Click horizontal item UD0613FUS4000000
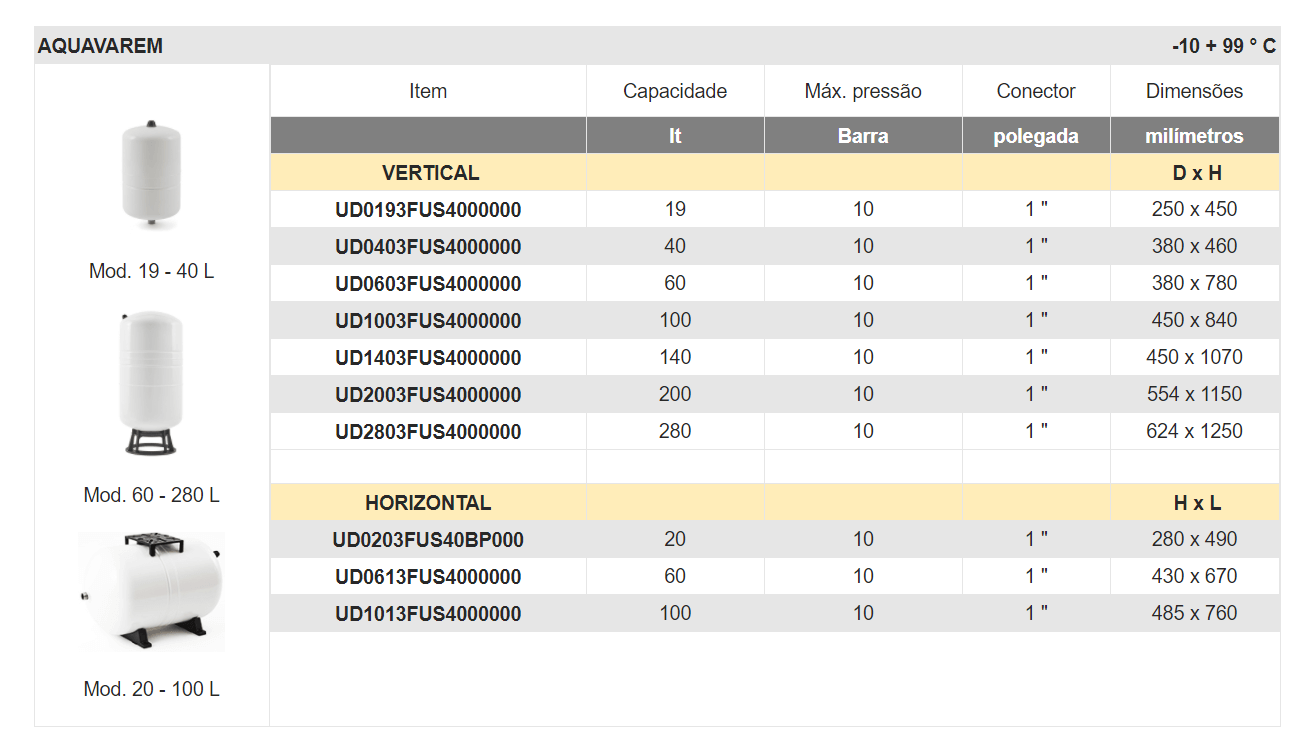Screen dimensions: 1311x746 [x=428, y=577]
